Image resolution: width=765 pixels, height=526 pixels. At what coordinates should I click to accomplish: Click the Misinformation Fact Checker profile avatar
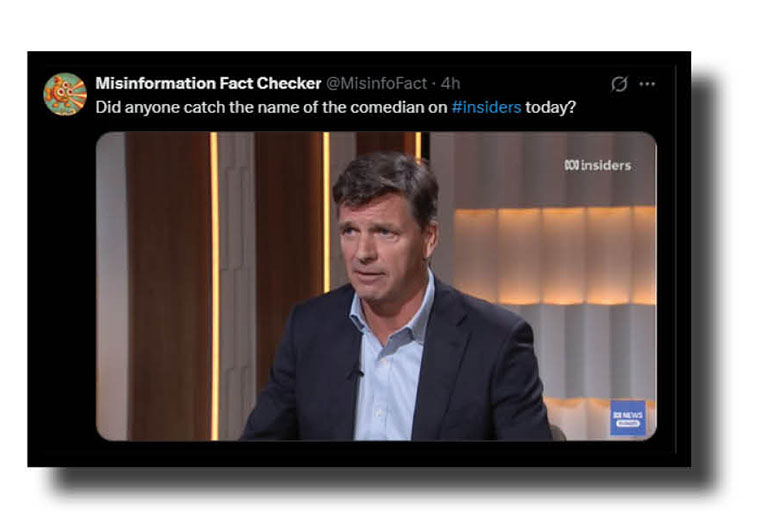point(65,94)
